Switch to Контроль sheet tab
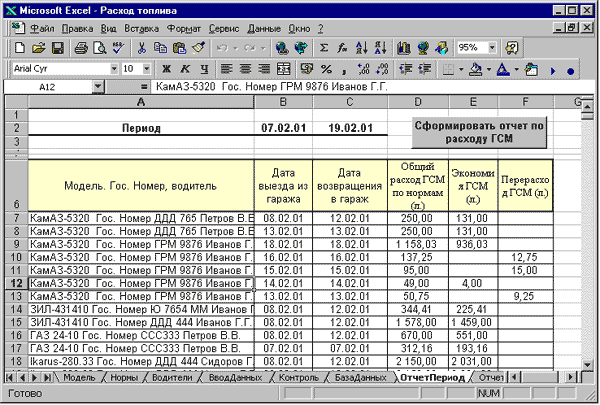Image resolution: width=600 pixels, height=405 pixels. pos(298,377)
